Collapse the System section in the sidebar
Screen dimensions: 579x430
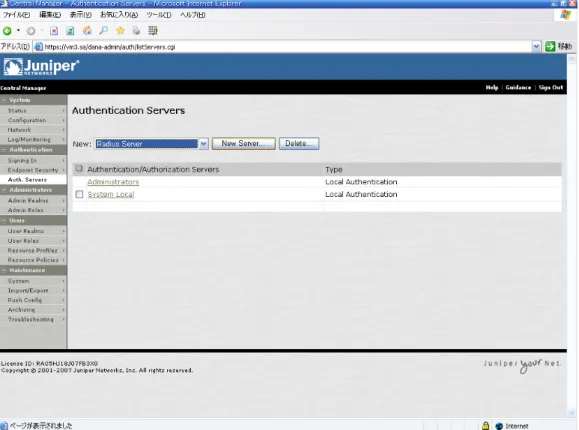[x=4, y=100]
